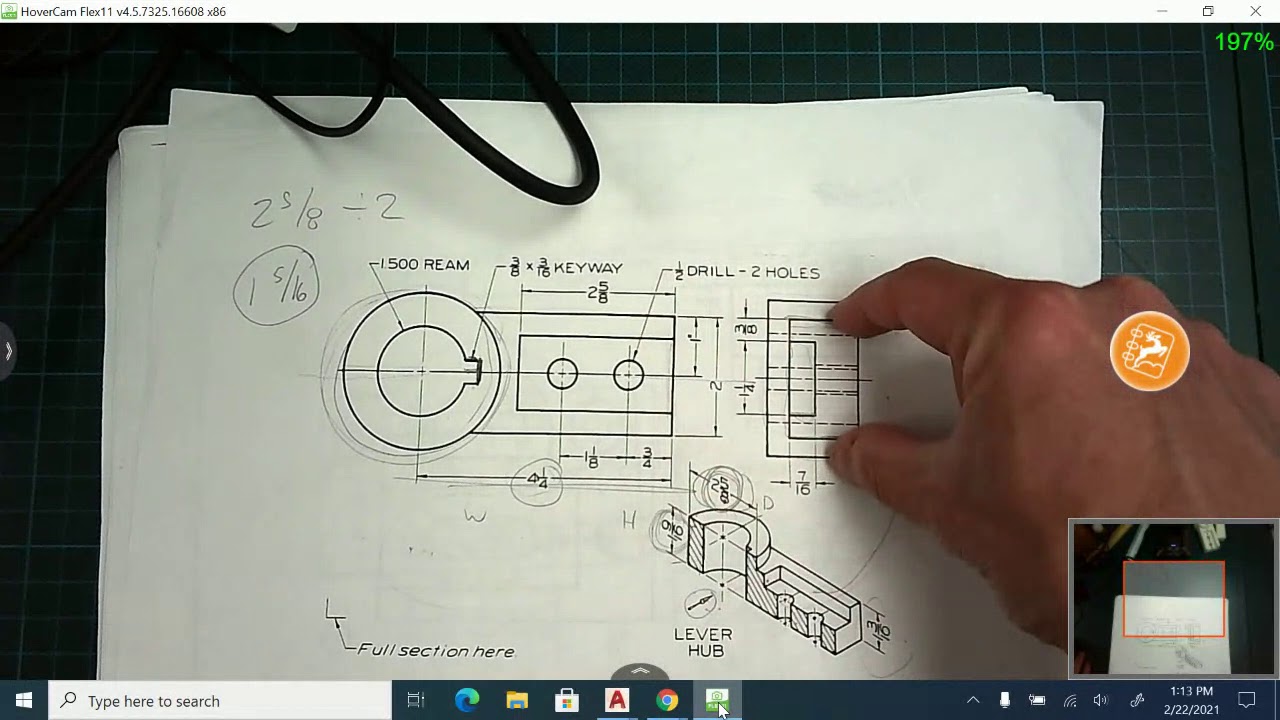
Task: Expand the bottom toolbar chevron handle
Action: coord(640,671)
